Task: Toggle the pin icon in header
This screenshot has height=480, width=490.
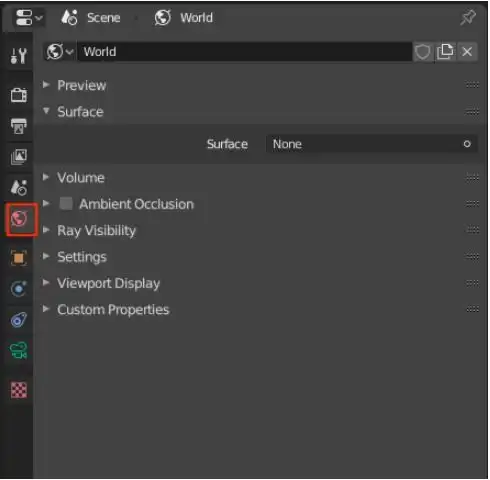Action: 468,17
